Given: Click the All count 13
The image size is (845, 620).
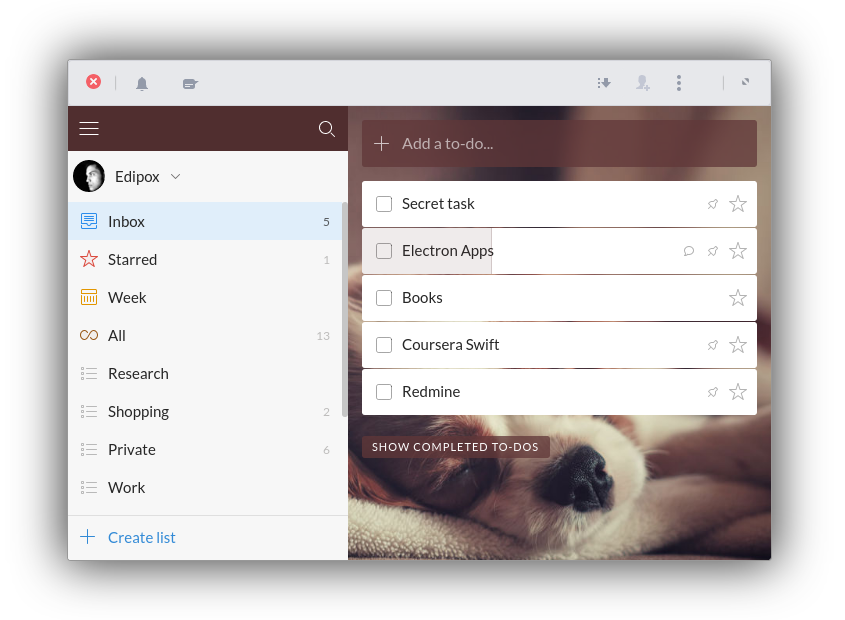Looking at the screenshot, I should (x=323, y=336).
